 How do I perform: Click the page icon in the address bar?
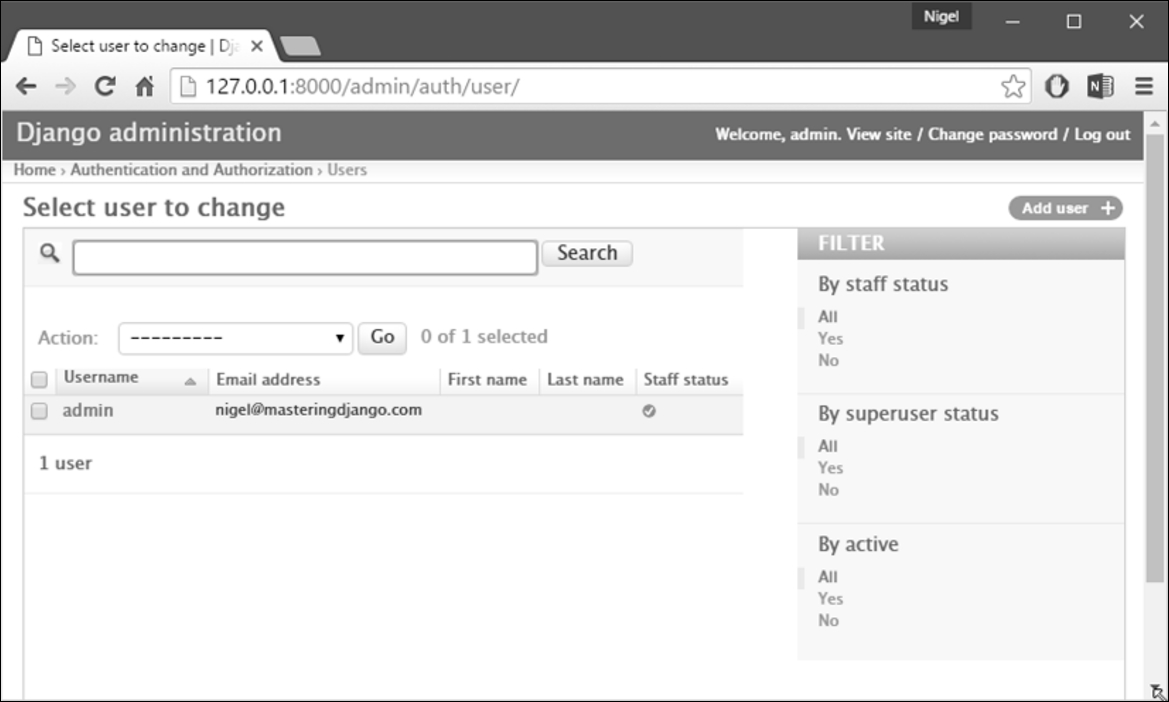pyautogui.click(x=188, y=86)
